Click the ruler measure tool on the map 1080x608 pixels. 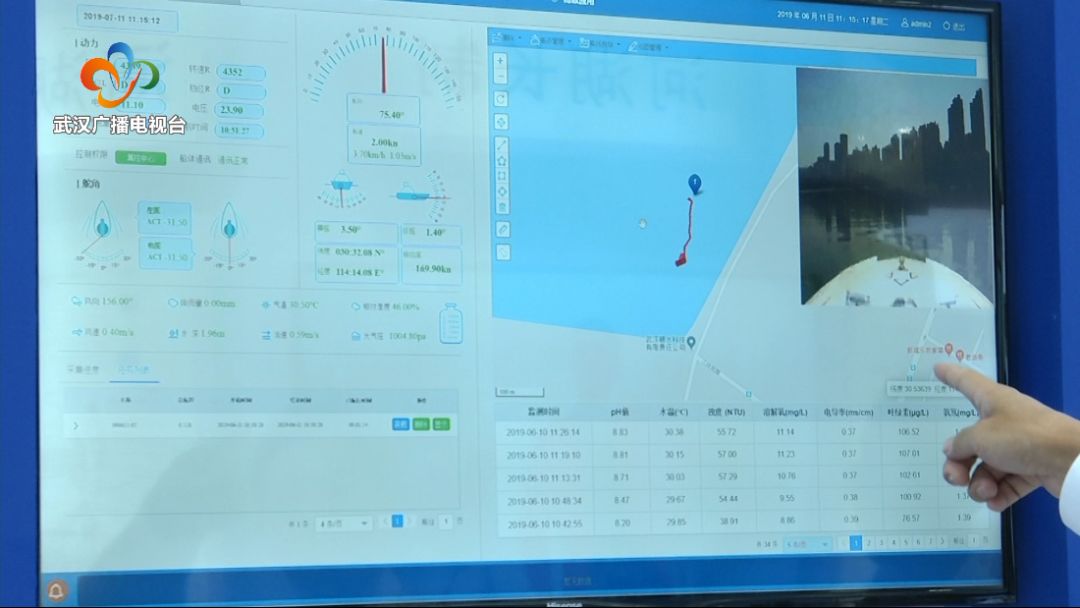point(503,229)
